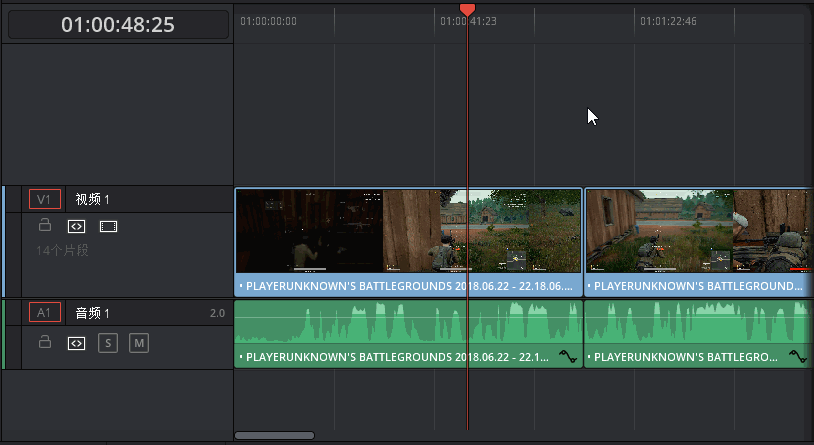This screenshot has height=445, width=814.
Task: Select the V1 destination control
Action: point(45,199)
